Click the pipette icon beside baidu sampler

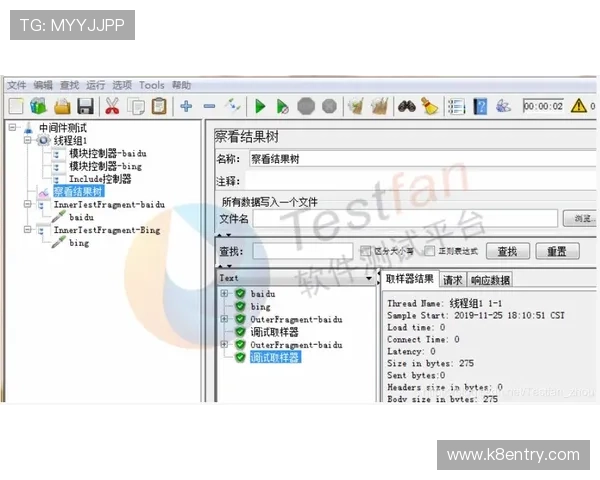[59, 217]
